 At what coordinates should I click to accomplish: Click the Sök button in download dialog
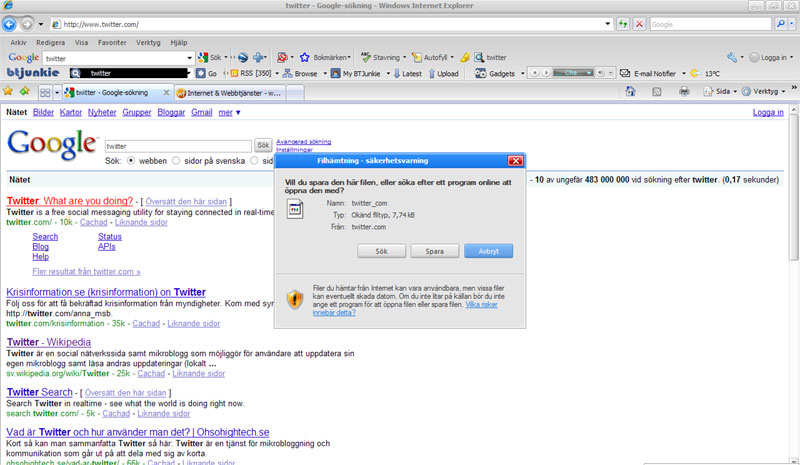tap(382, 251)
